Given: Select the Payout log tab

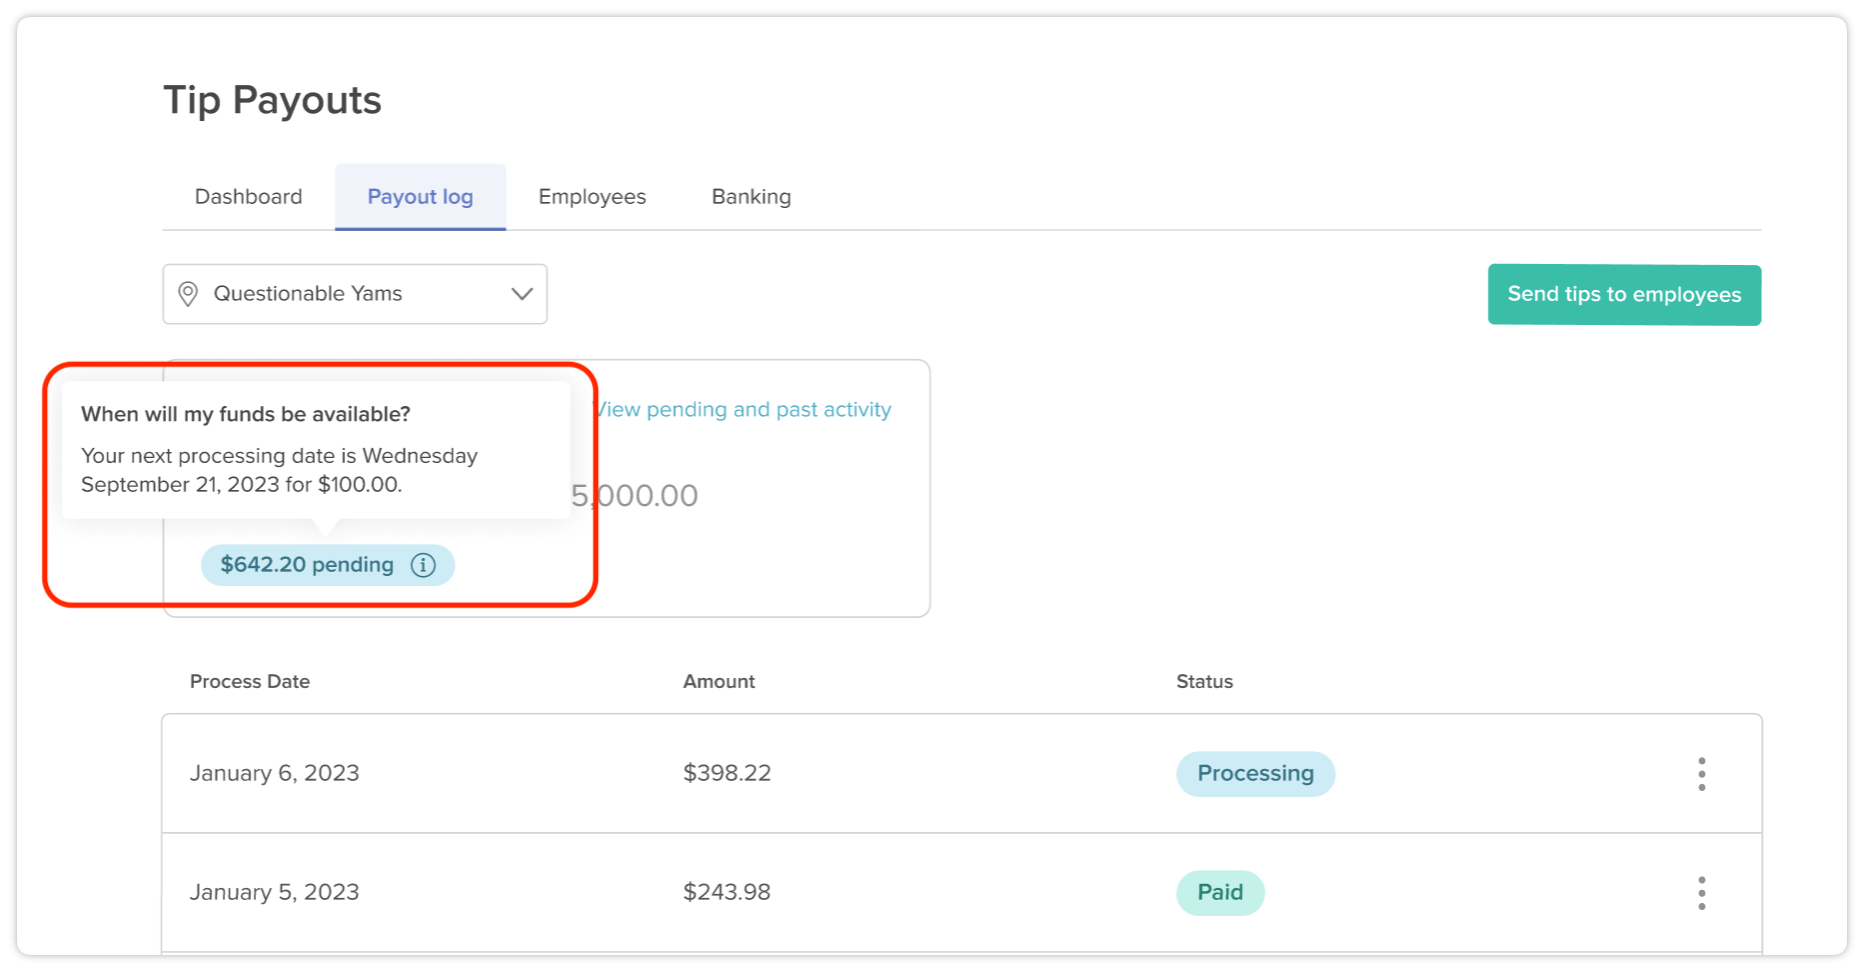Looking at the screenshot, I should click(420, 196).
